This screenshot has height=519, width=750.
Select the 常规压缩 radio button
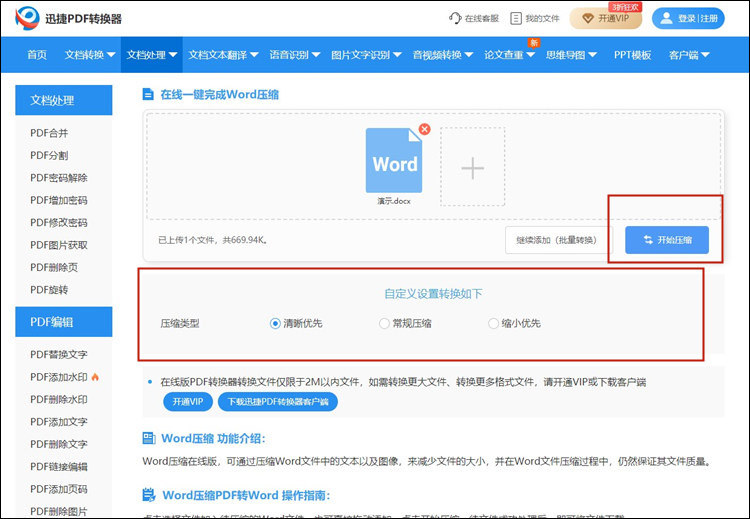[x=384, y=324]
